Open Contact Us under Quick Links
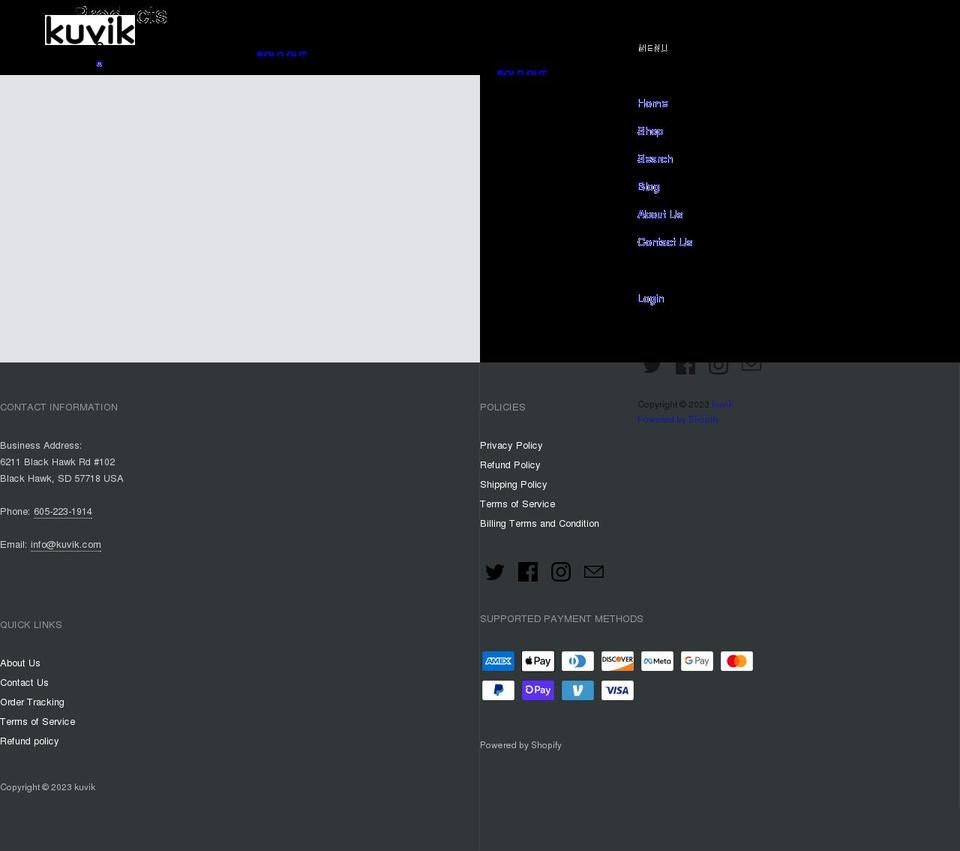 24,683
